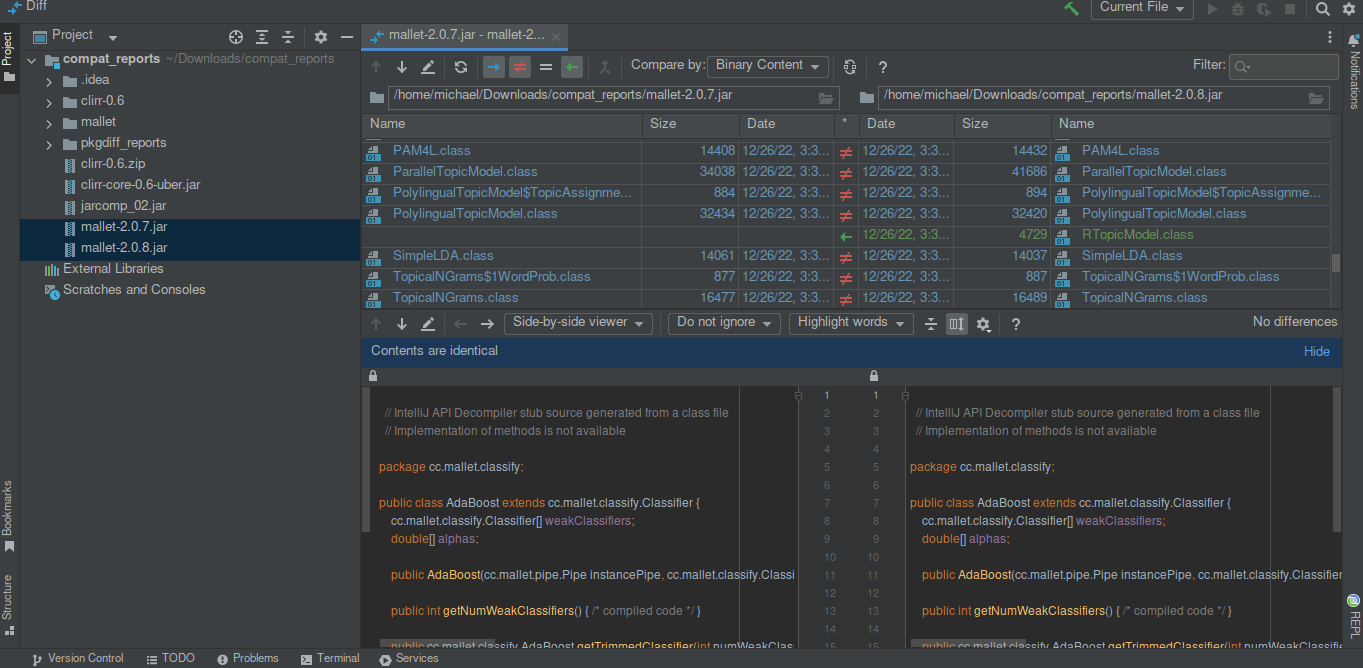Open the Terminal tool window tab

330,659
